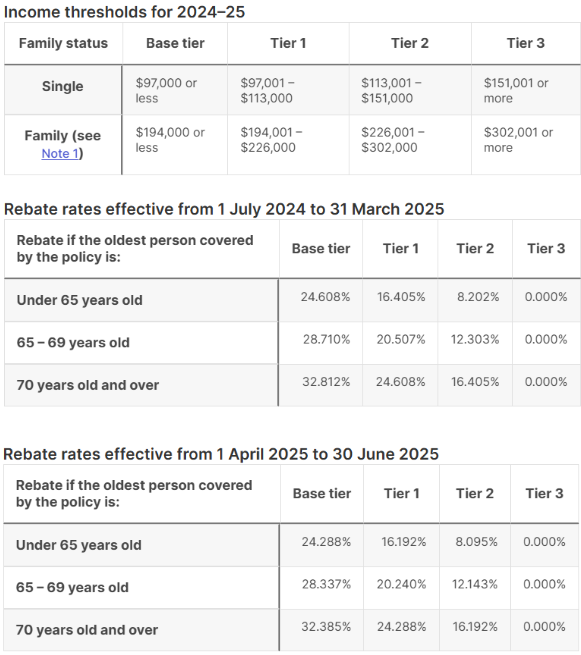This screenshot has height=655, width=581.
Task: Click the $97,000 or less cell
Action: point(175,89)
